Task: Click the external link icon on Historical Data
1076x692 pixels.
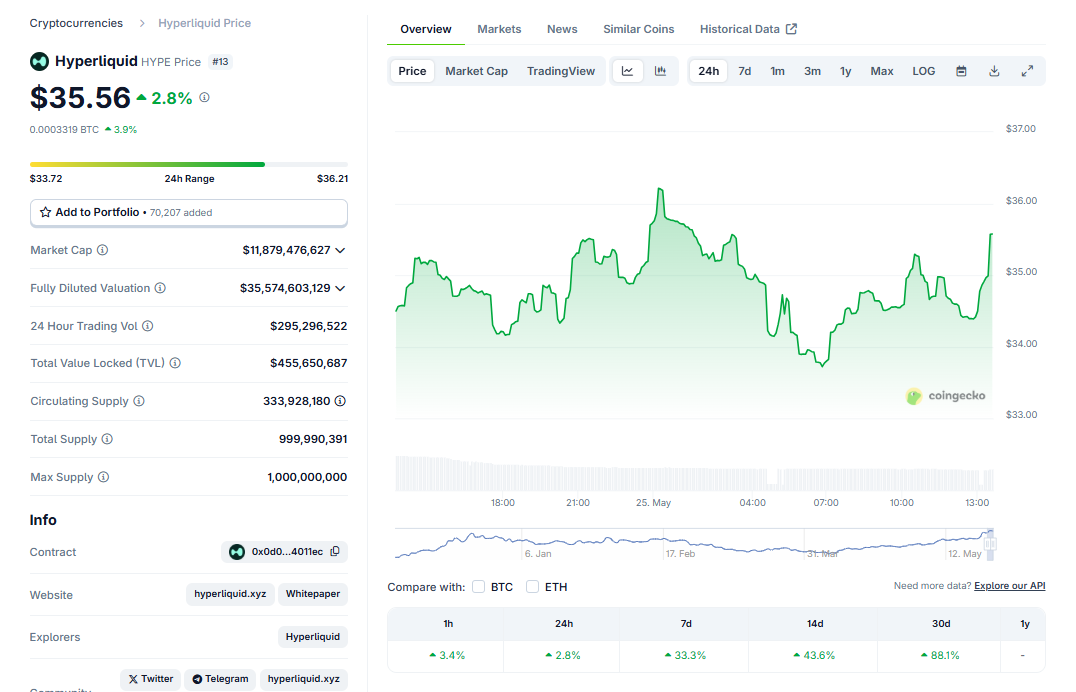Action: pyautogui.click(x=791, y=29)
